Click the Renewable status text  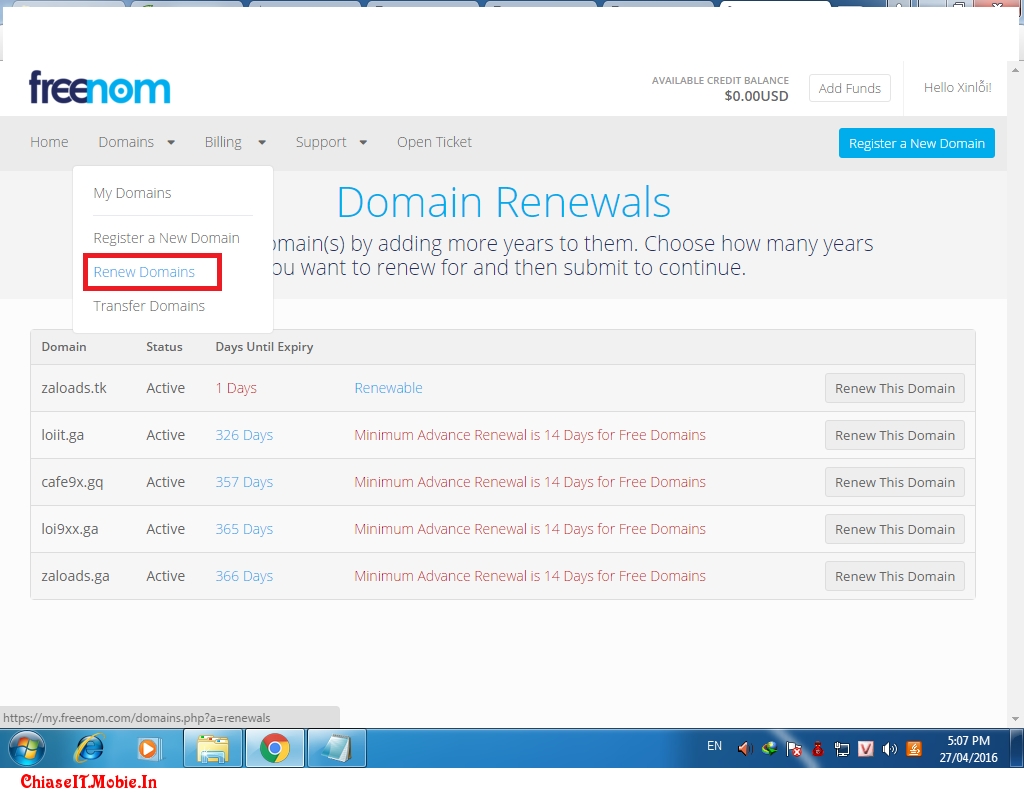[x=389, y=388]
